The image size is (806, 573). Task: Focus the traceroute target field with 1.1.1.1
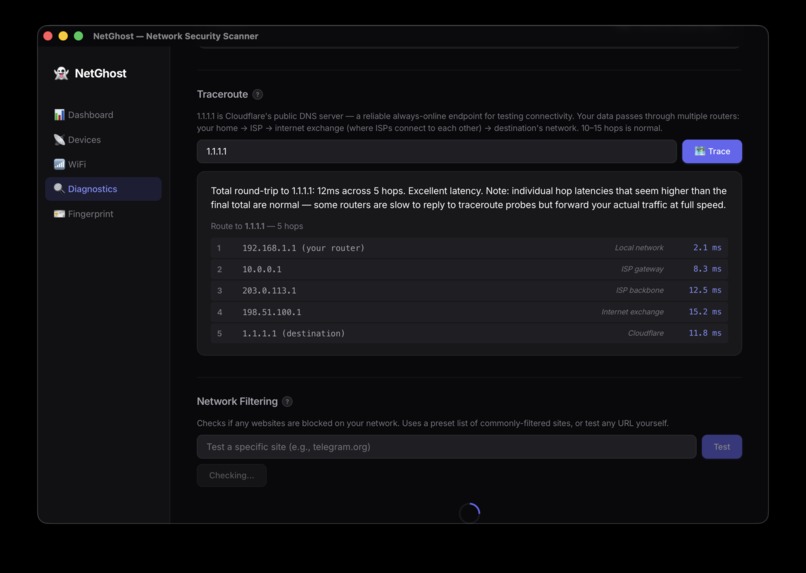(x=436, y=151)
